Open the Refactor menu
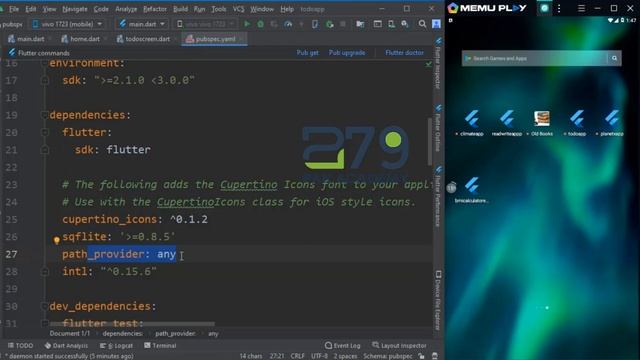The height and width of the screenshot is (360, 640). click(155, 9)
